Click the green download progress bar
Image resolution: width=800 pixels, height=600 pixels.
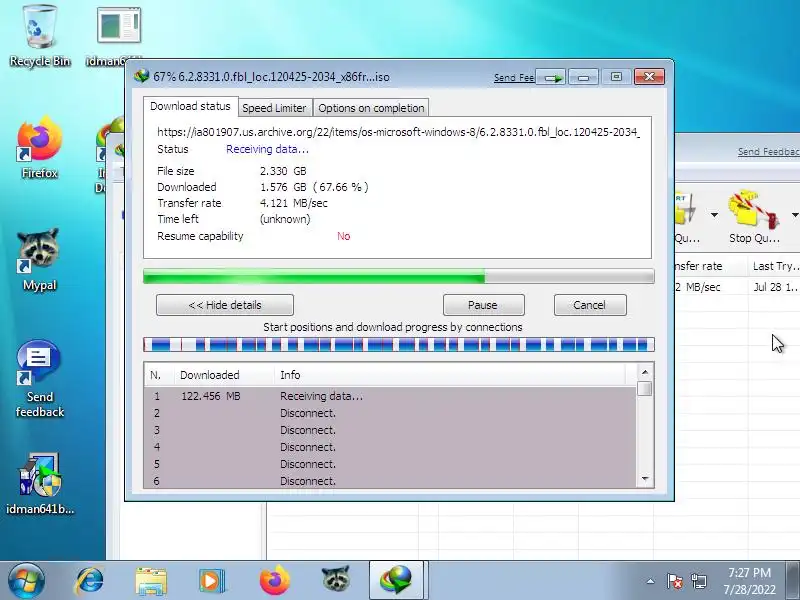coord(398,277)
